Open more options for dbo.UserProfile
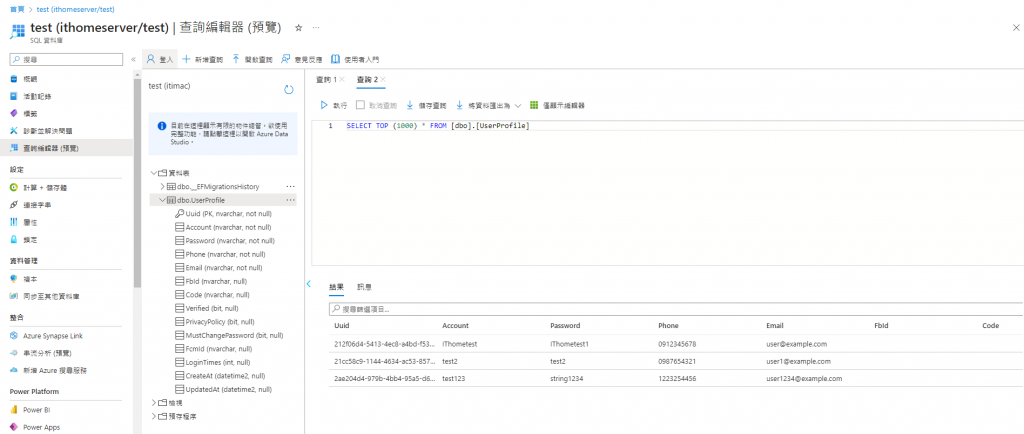This screenshot has width=1024, height=434. coord(291,200)
